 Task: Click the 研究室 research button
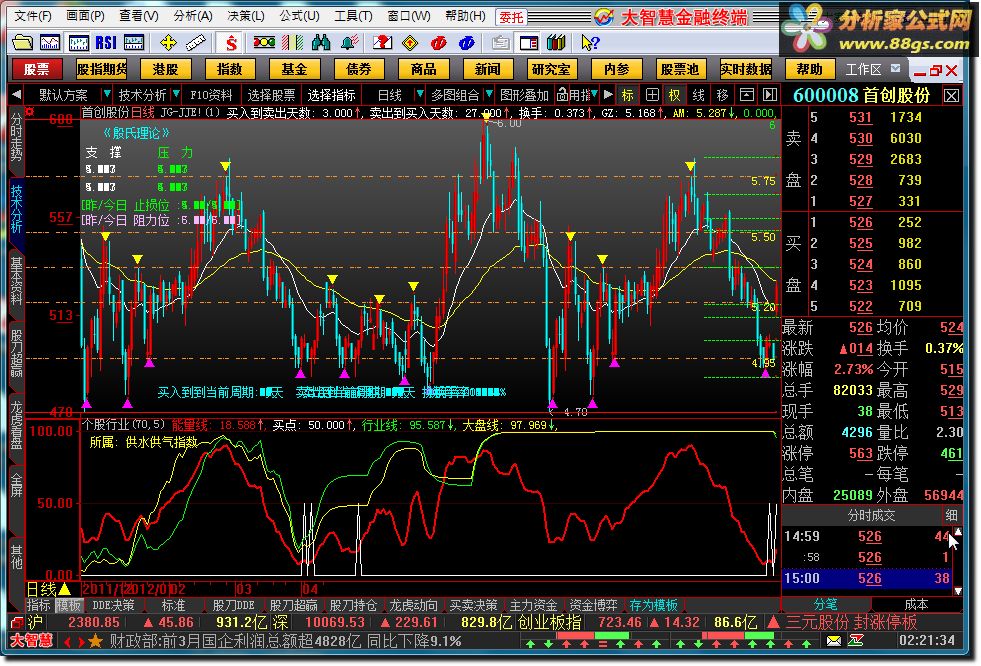[x=551, y=69]
